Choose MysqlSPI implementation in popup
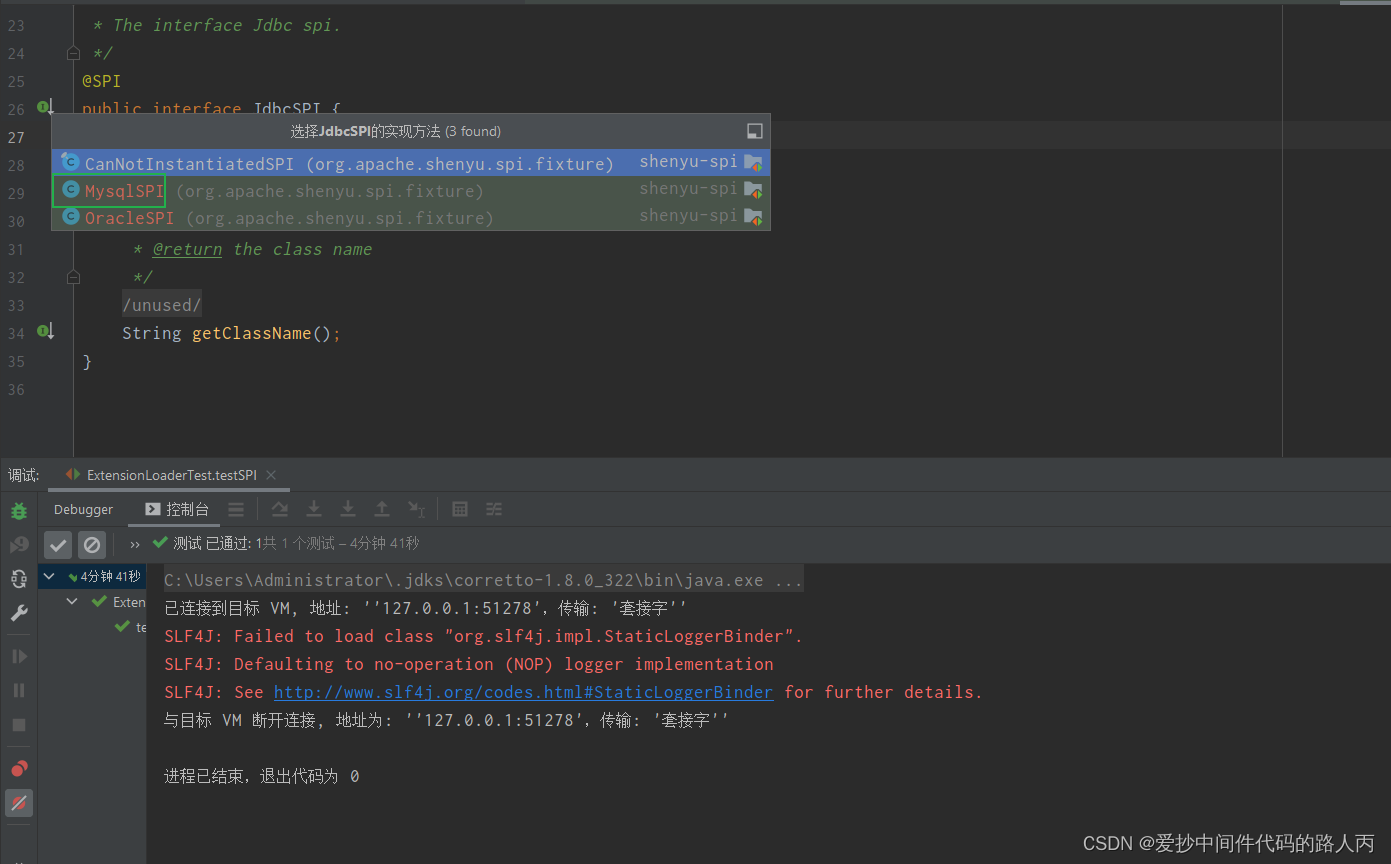 (411, 190)
